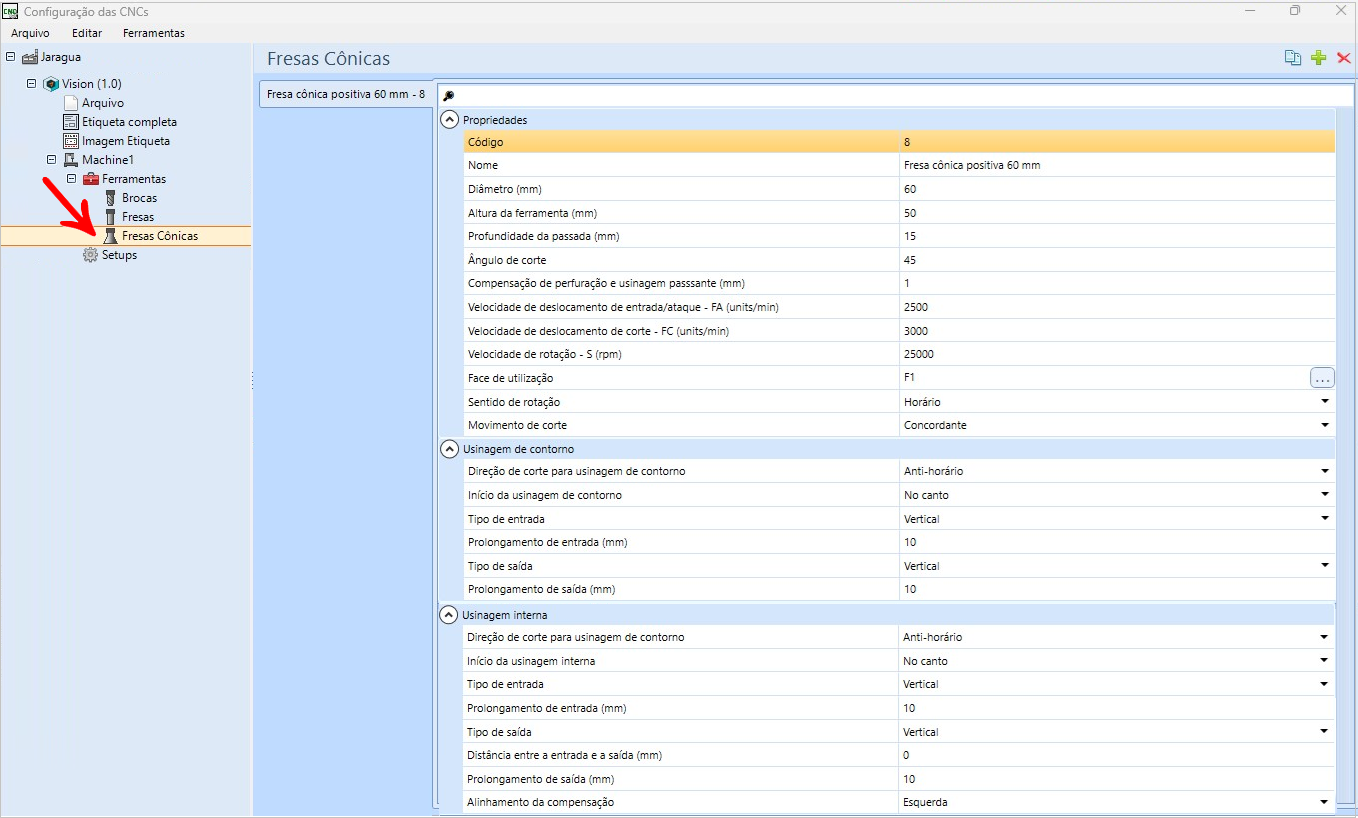1358x818 pixels.
Task: Click the Código value field 8
Action: coord(1117,142)
